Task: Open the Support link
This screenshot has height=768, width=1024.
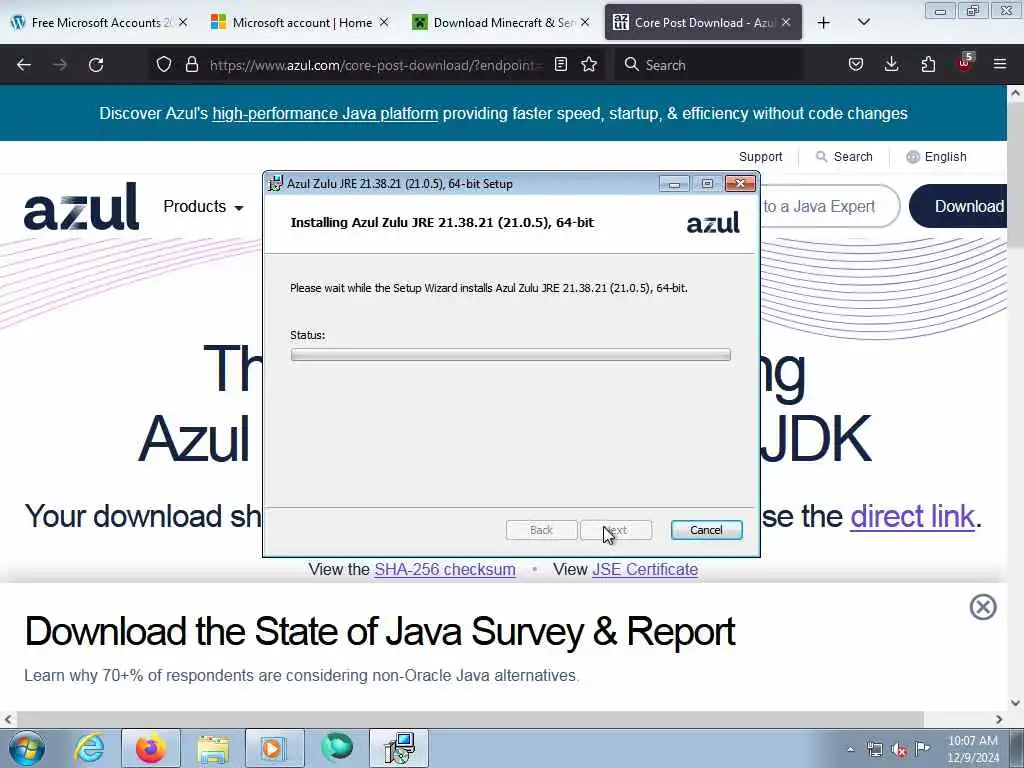Action: pos(760,157)
